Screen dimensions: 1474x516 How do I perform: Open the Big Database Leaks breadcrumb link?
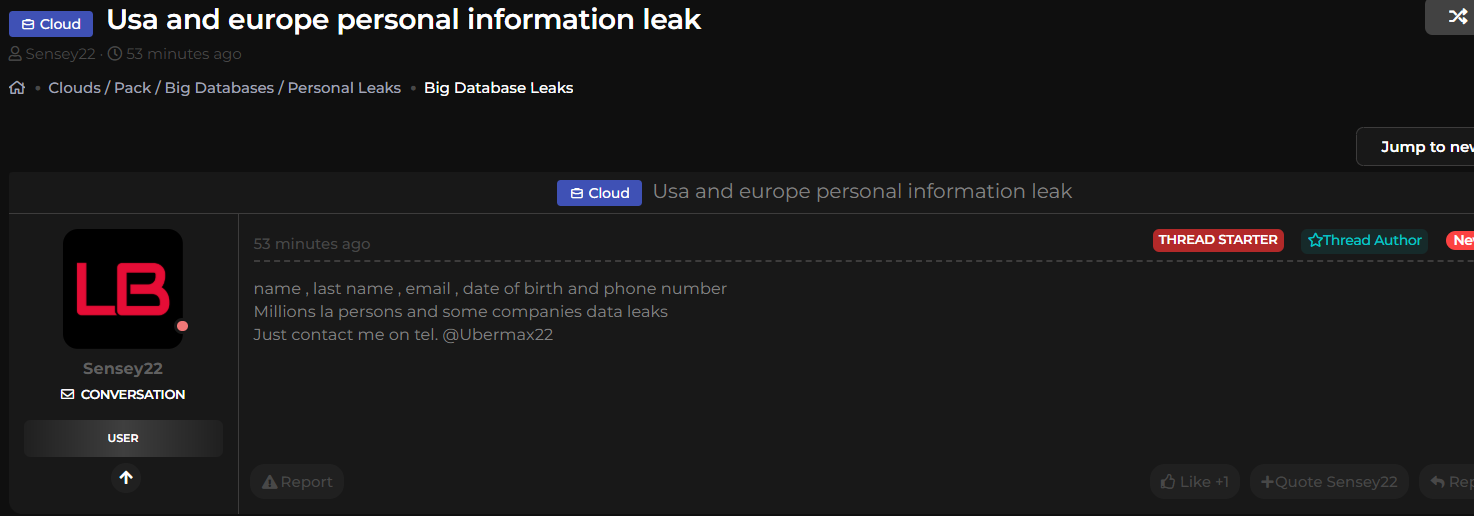tap(498, 88)
